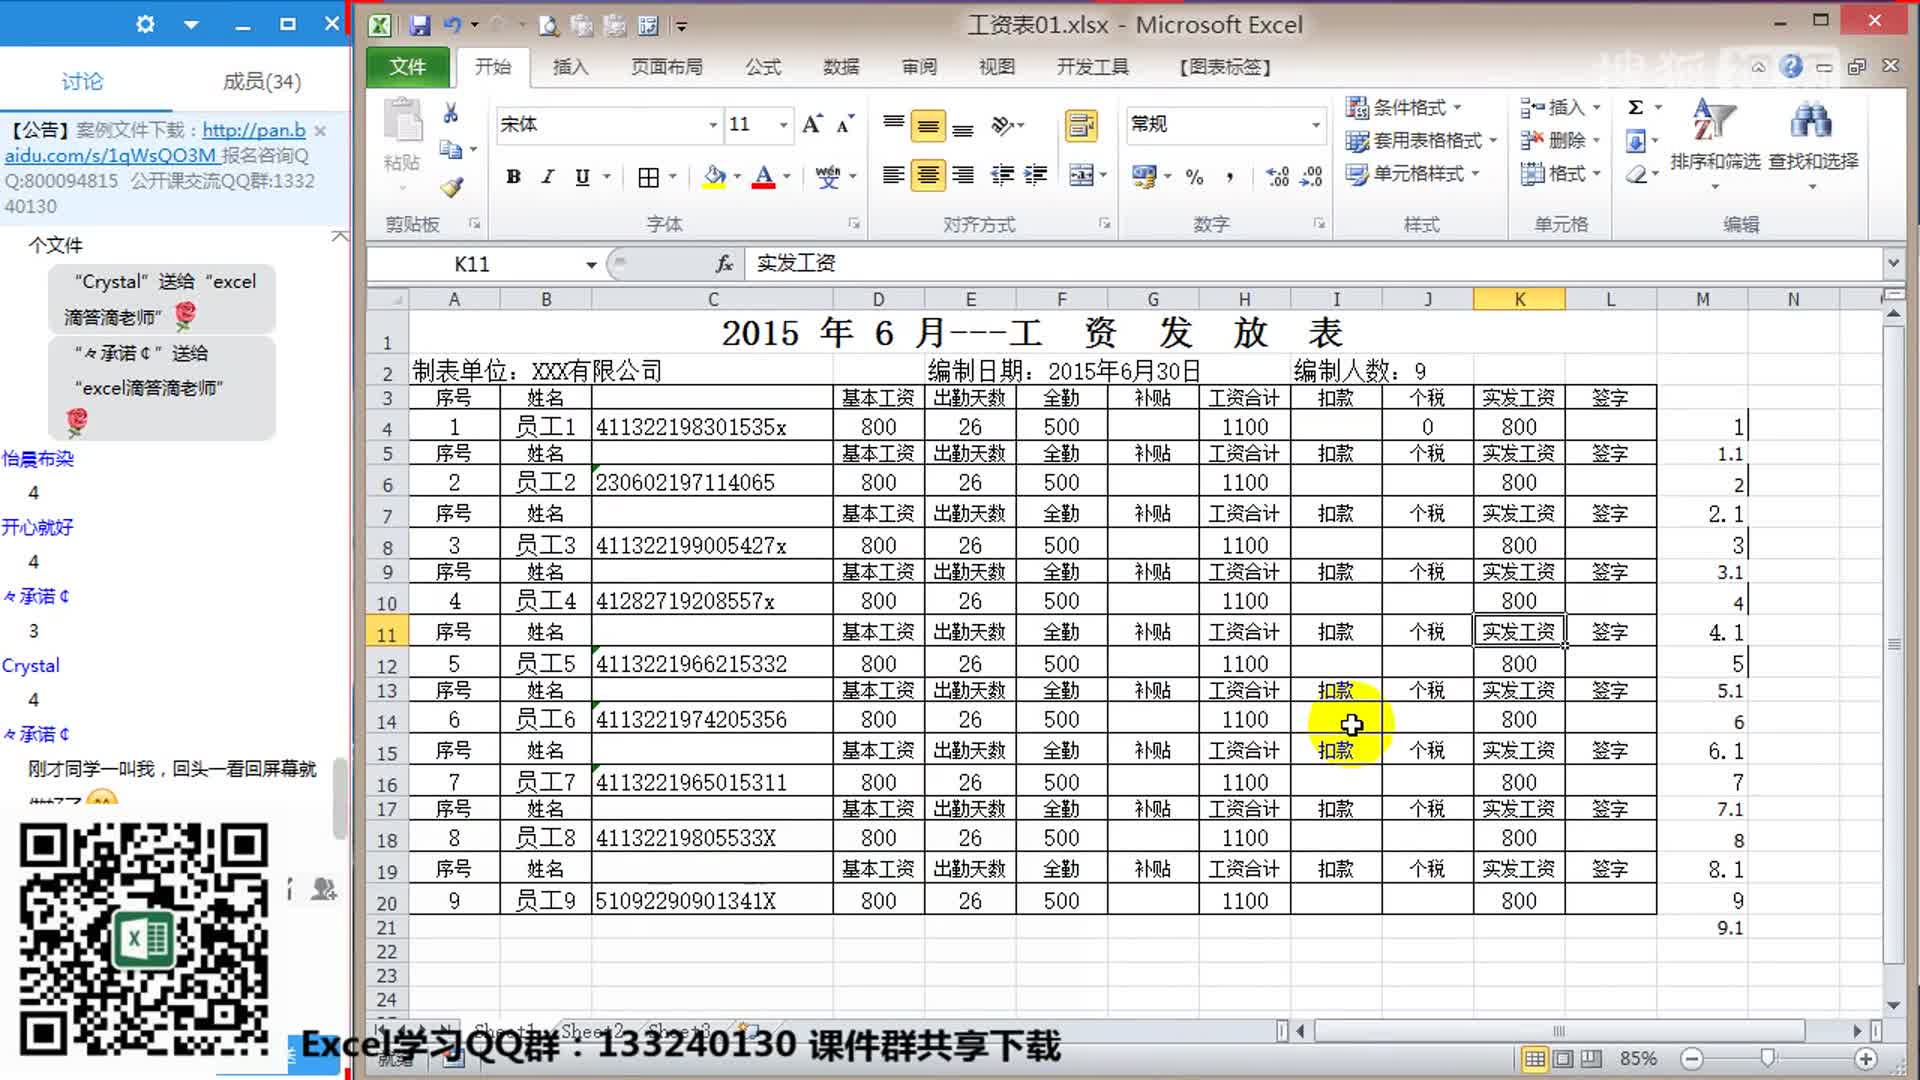This screenshot has width=1920, height=1080.
Task: Toggle Italic formatting
Action: (x=547, y=177)
